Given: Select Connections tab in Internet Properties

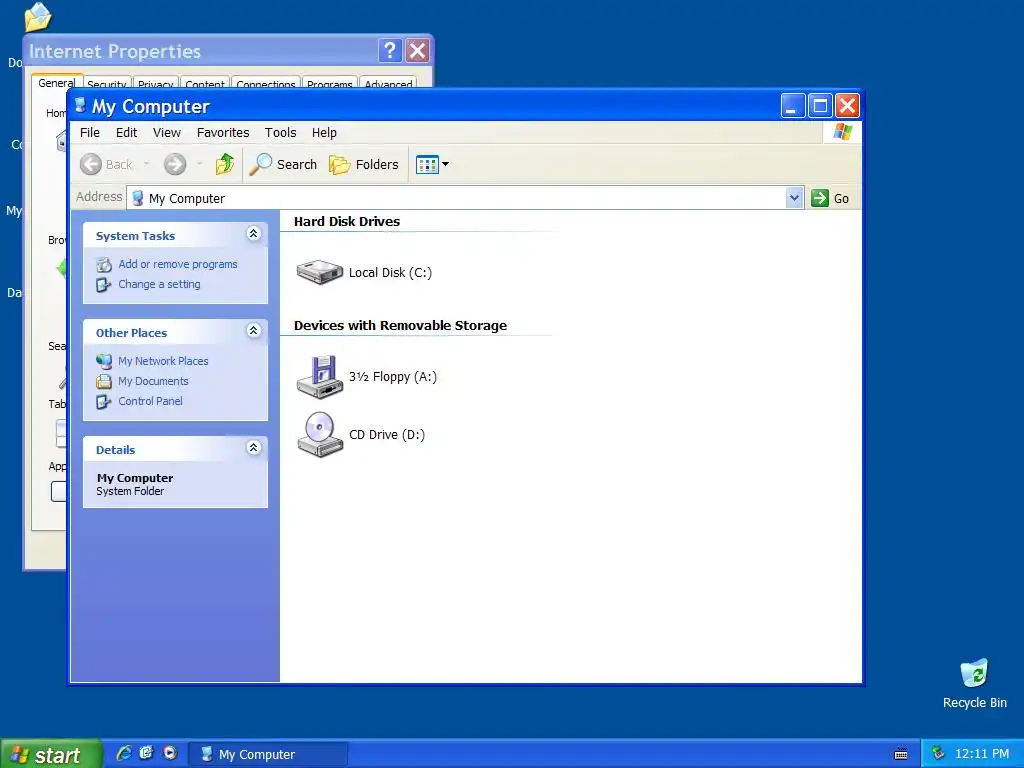Looking at the screenshot, I should [265, 84].
